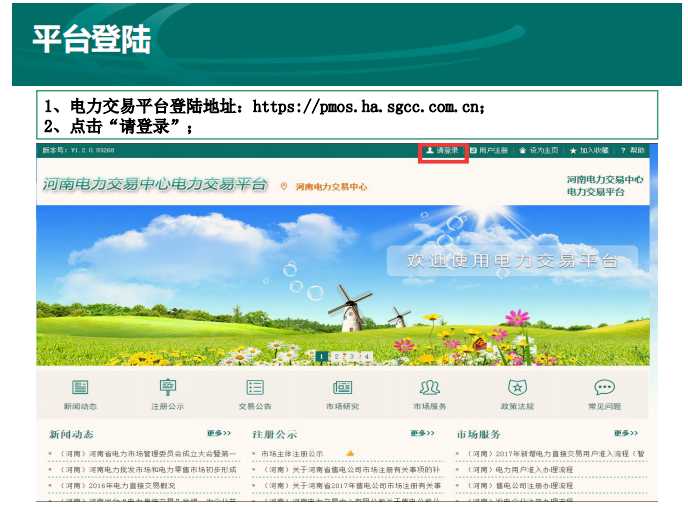688x507 pixels.
Task: Select the 注册公示 signboard icon
Action: click(167, 388)
